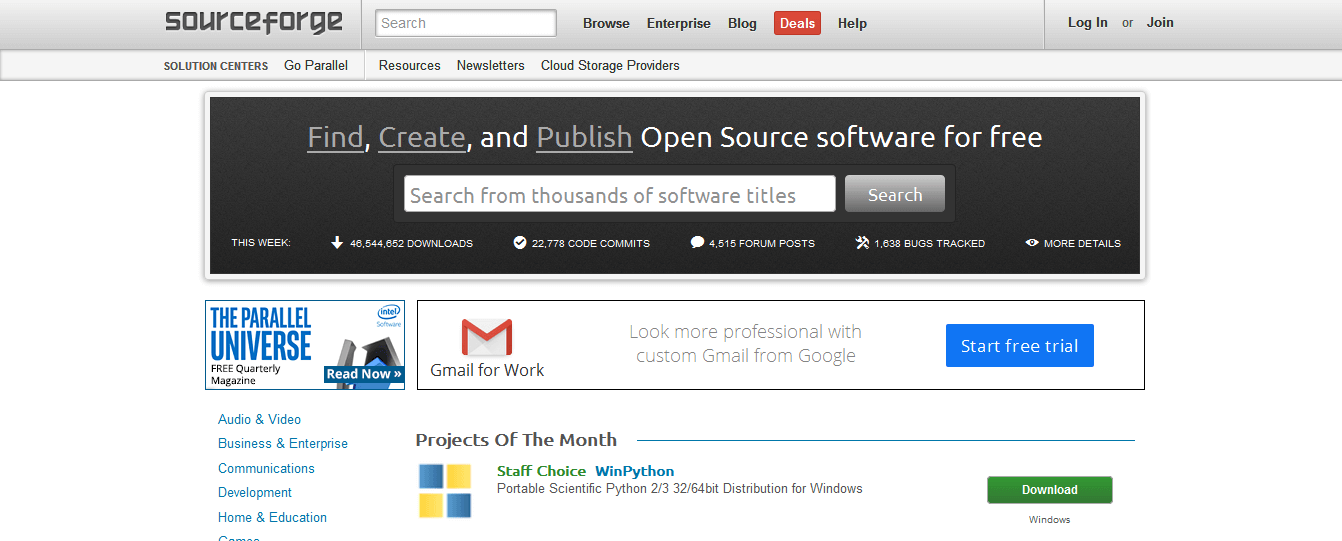
Task: Open the Newsletters link
Action: [491, 65]
